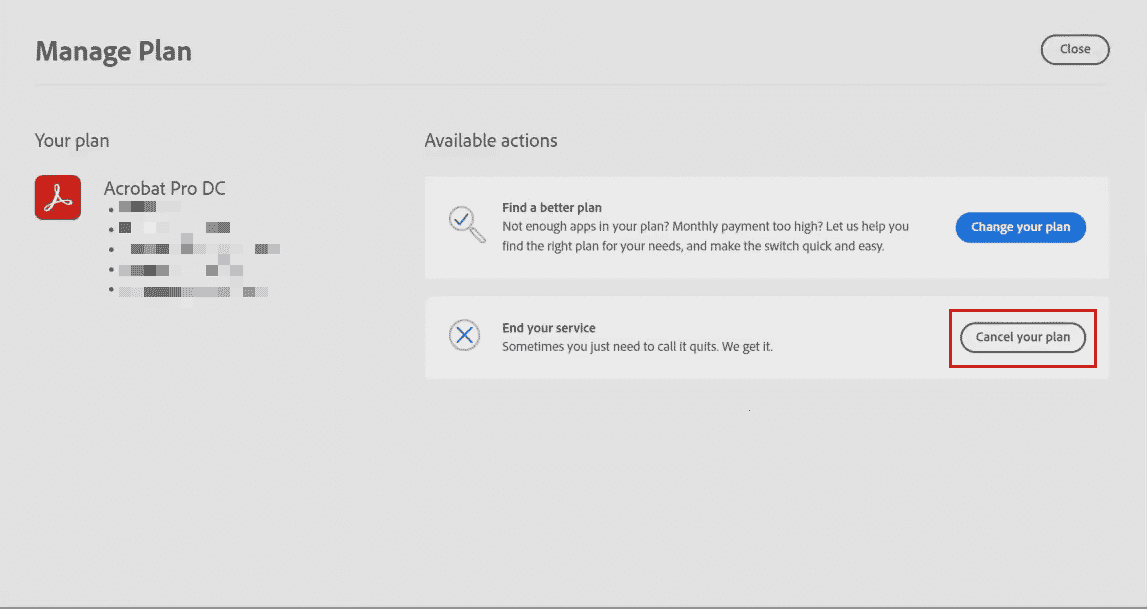The height and width of the screenshot is (609, 1147).
Task: Click the Manage Plan page heading
Action: point(113,51)
